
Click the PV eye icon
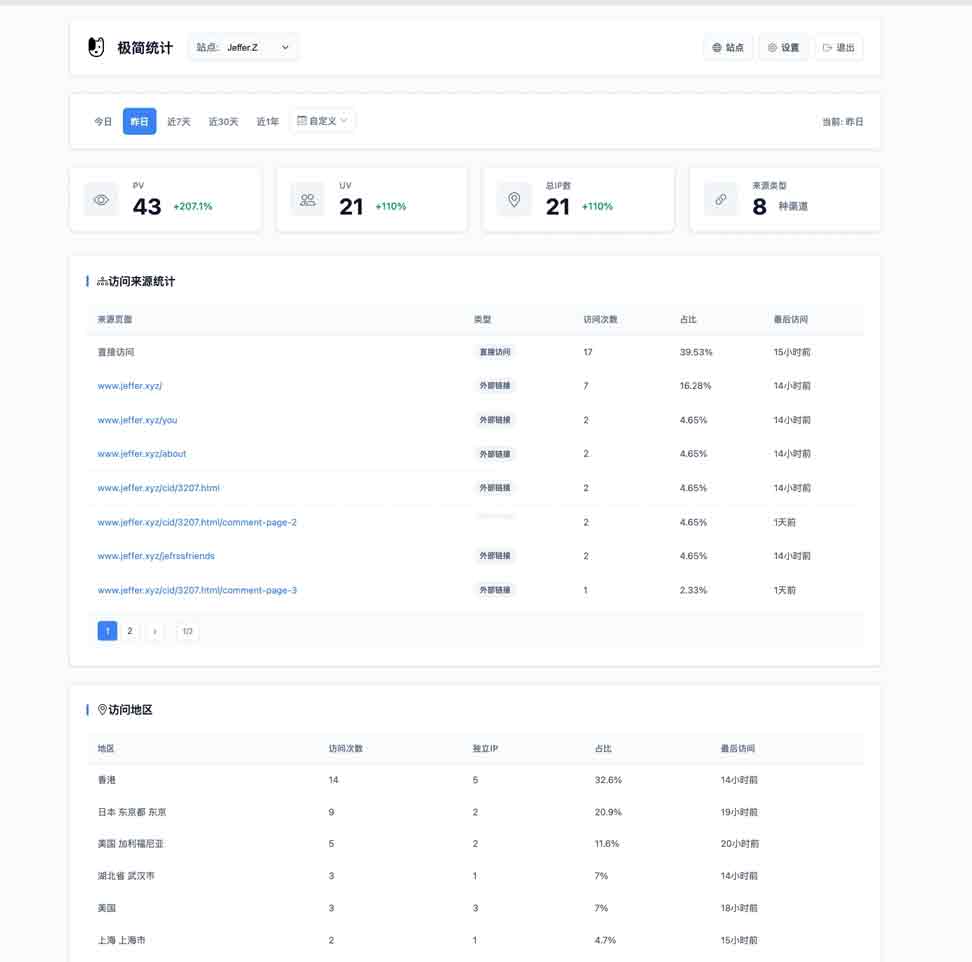click(101, 200)
